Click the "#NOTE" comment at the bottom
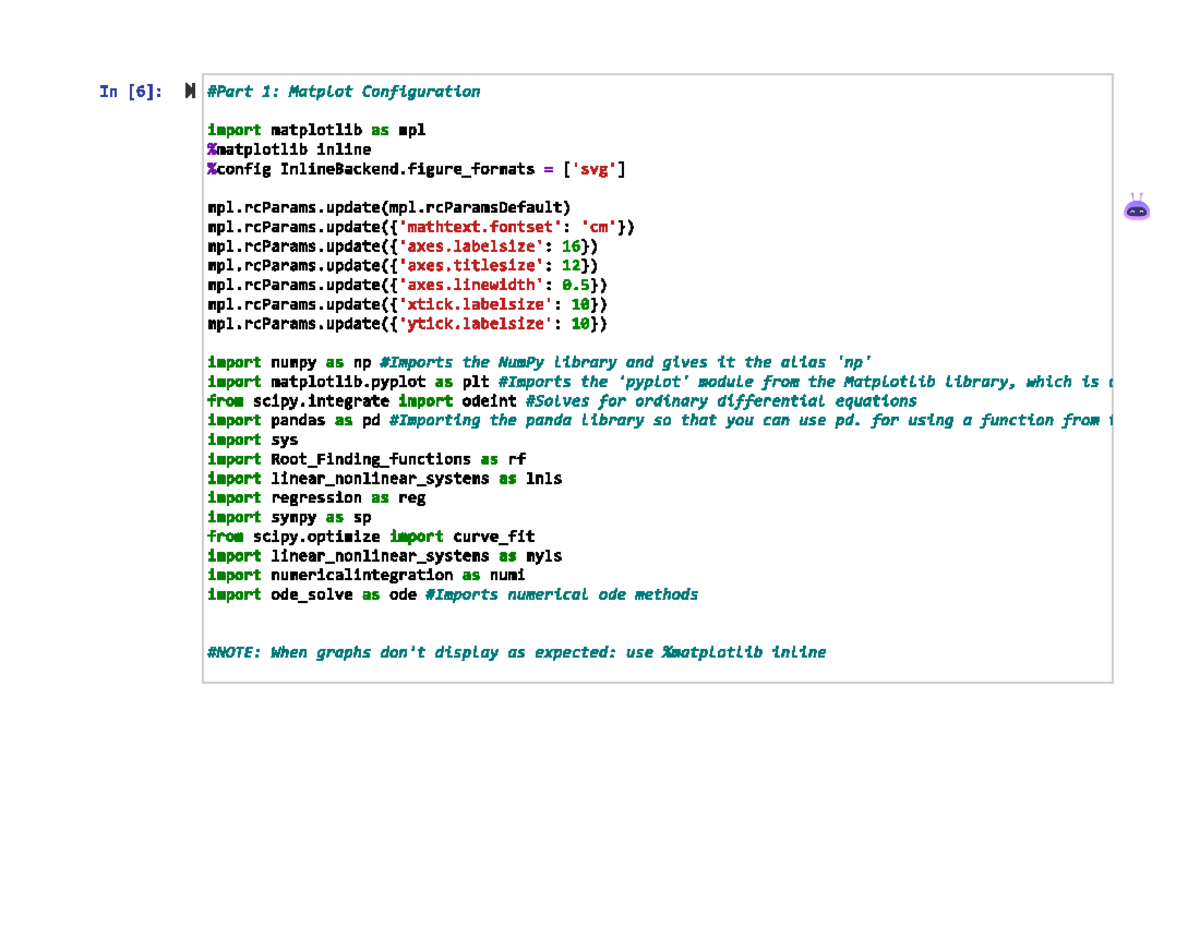The image size is (1200, 927). coord(500,652)
